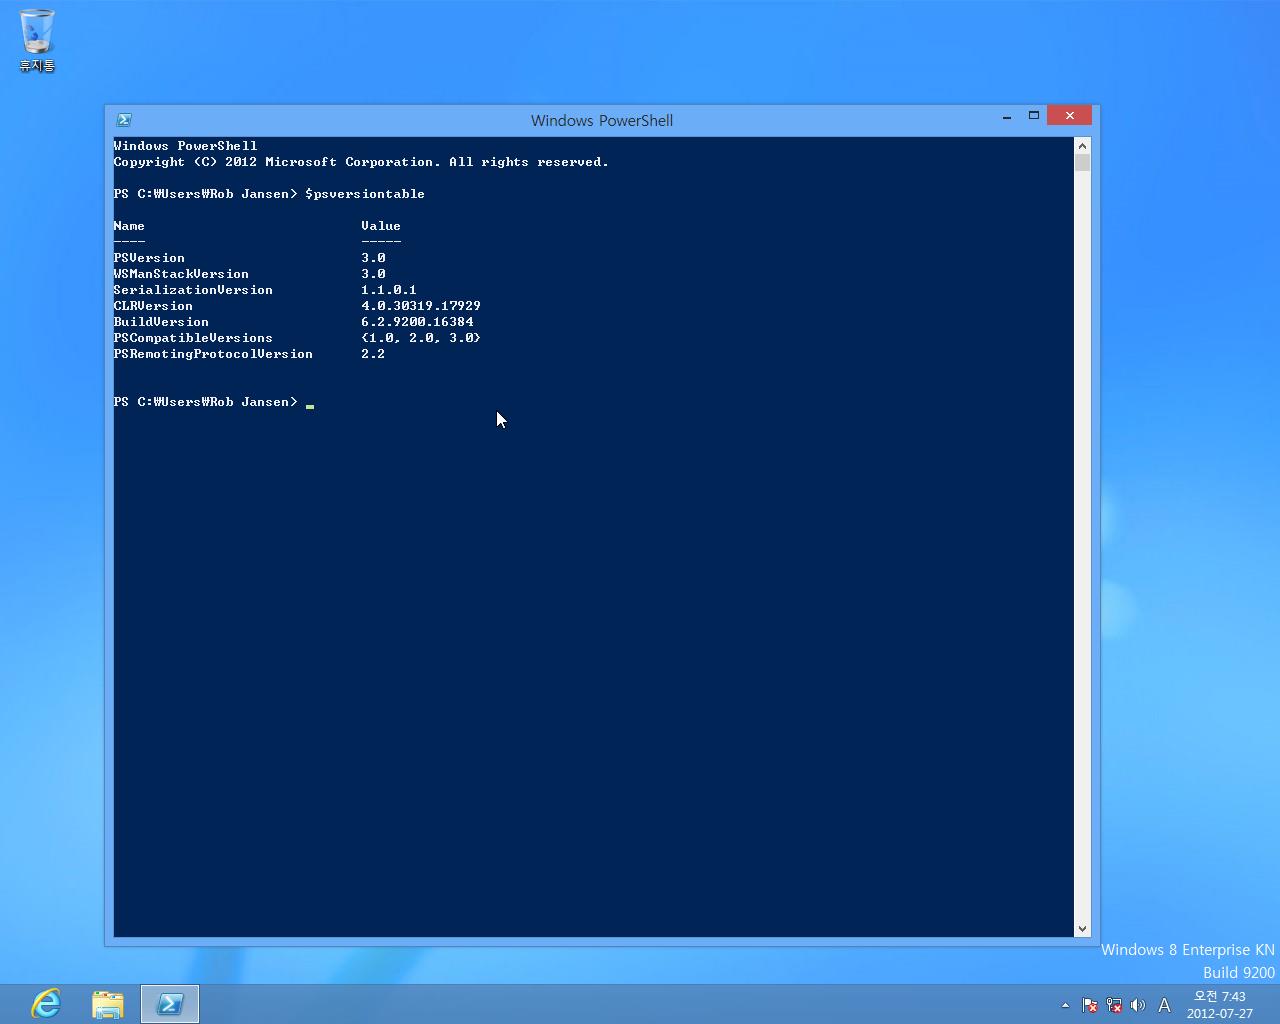
Task: Click the last PS prompt line
Action: click(214, 402)
